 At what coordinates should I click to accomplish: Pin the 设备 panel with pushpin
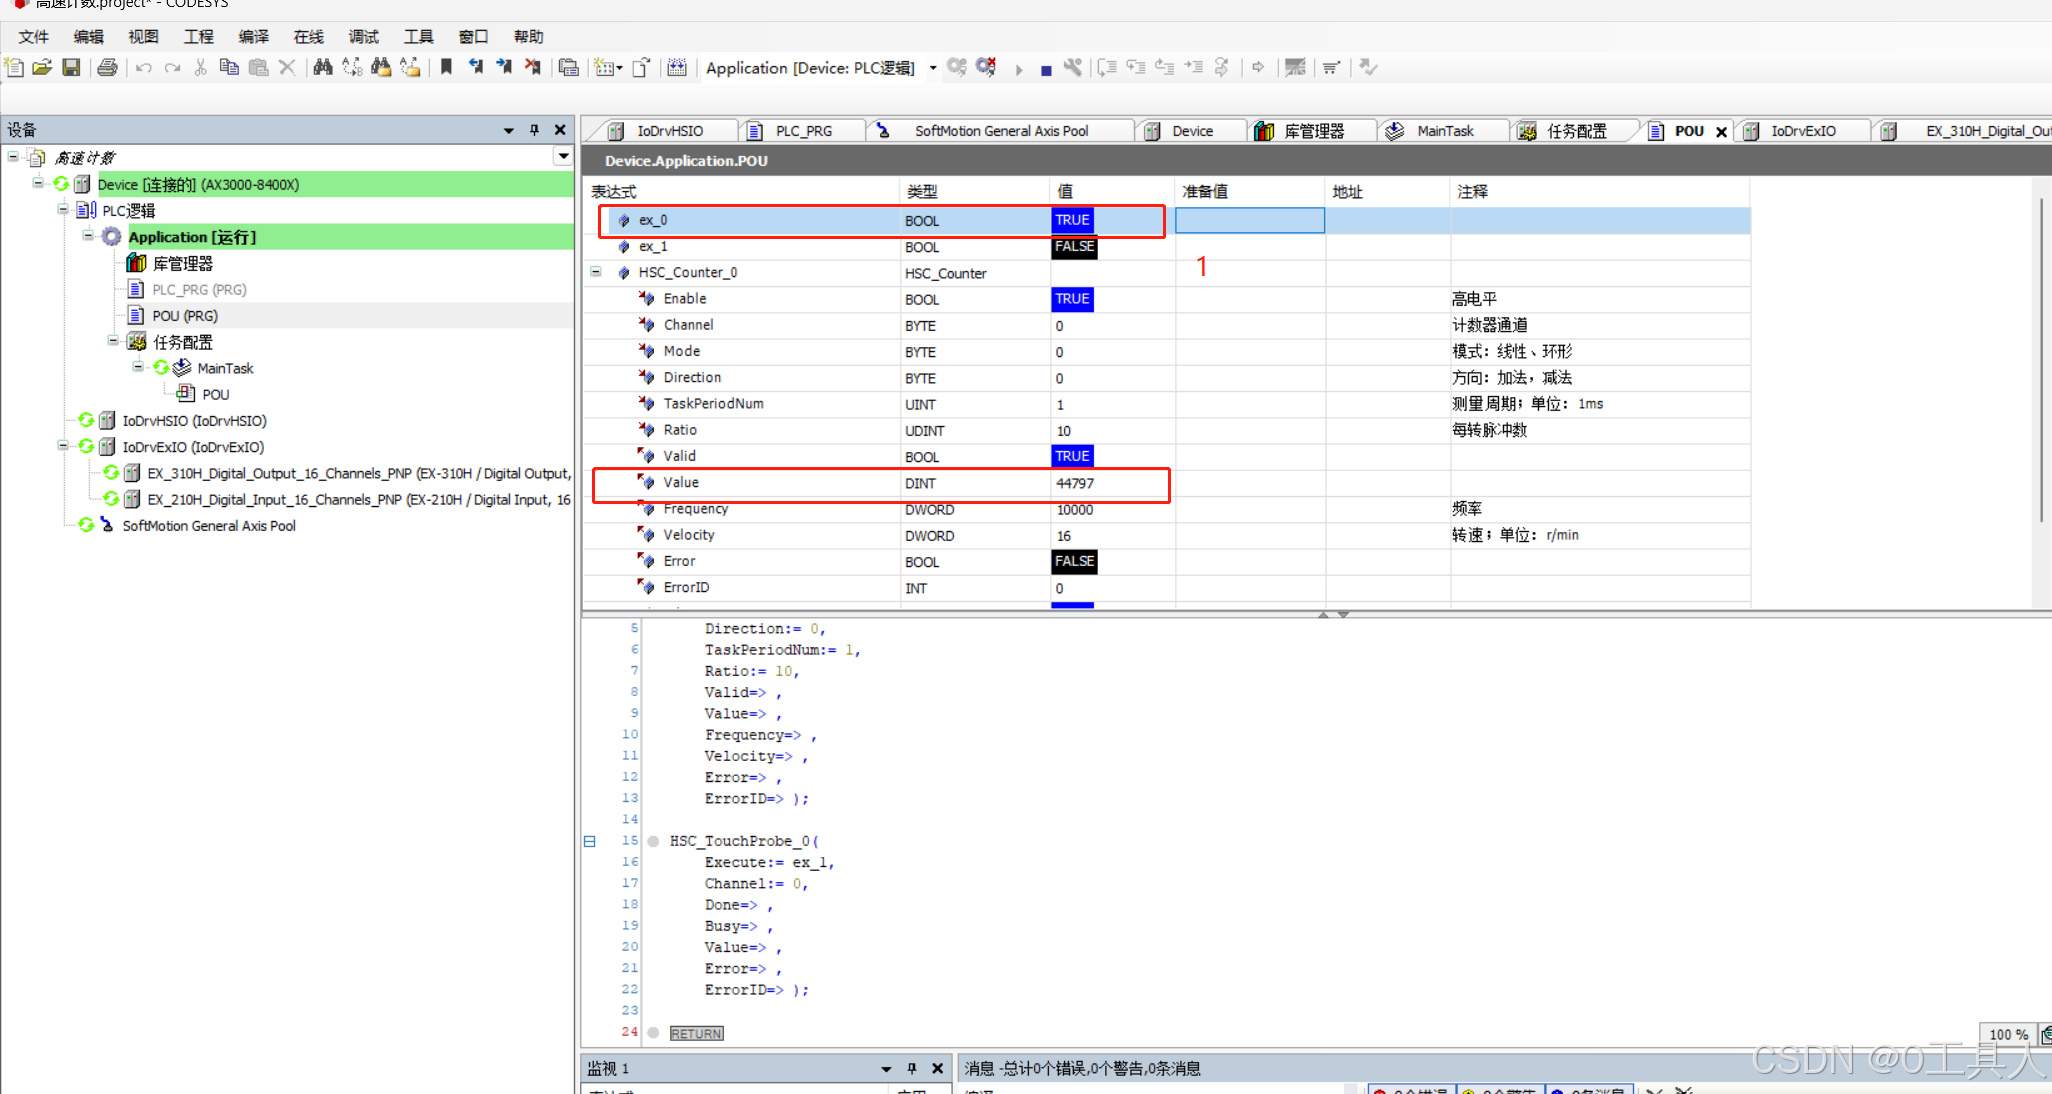[x=534, y=130]
